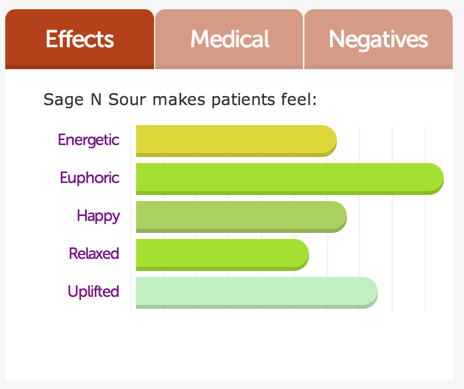Image resolution: width=464 pixels, height=389 pixels.
Task: Click the yellow Energetic bar
Action: click(236, 141)
